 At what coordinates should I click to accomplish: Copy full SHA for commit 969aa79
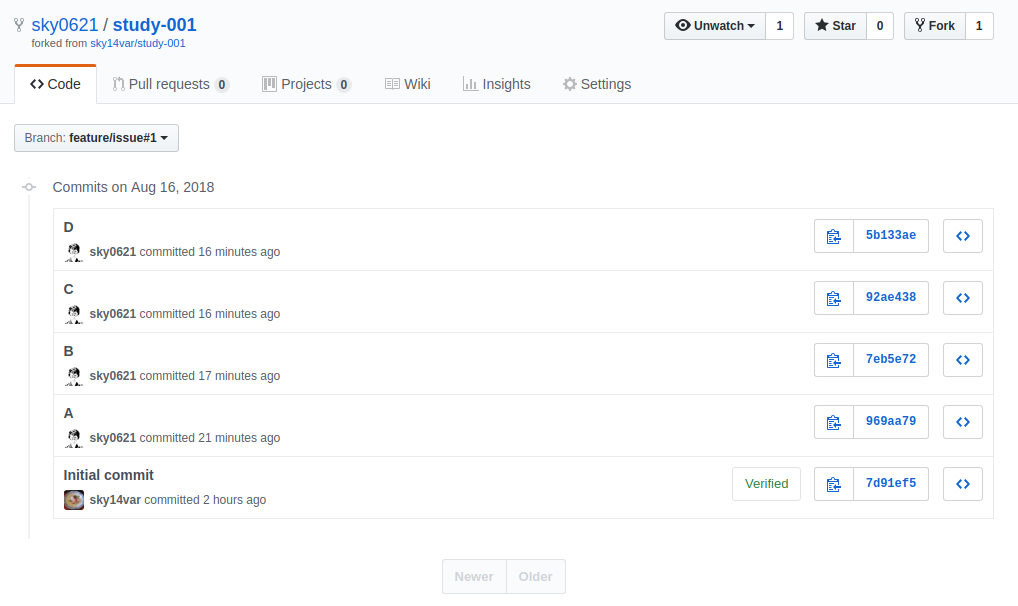click(834, 422)
